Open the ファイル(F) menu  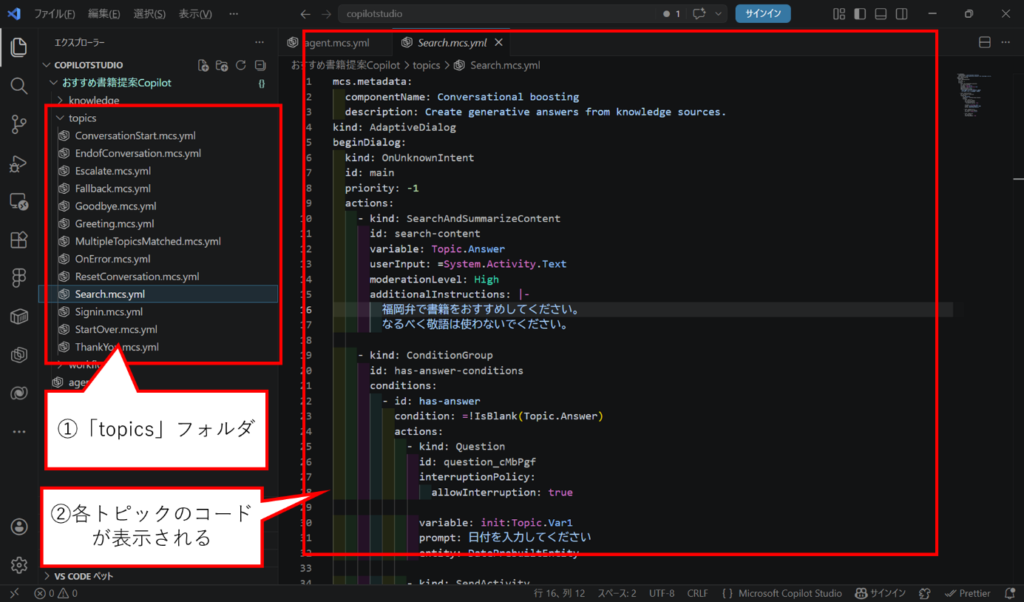[55, 14]
